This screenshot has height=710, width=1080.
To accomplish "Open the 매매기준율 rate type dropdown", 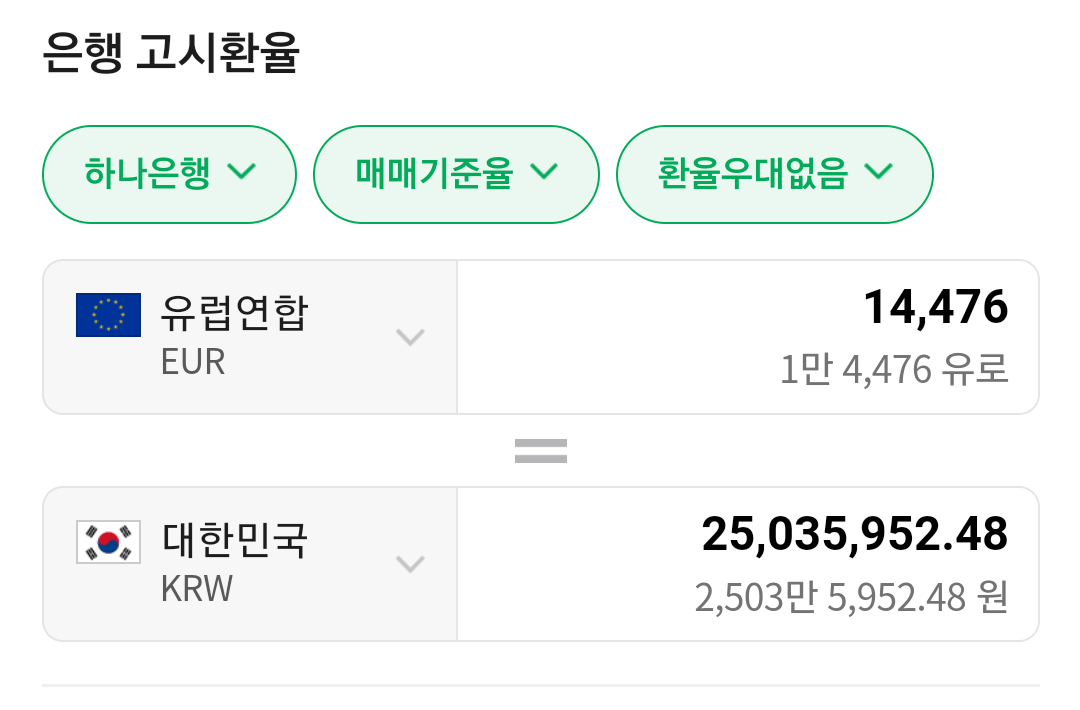I will point(456,174).
